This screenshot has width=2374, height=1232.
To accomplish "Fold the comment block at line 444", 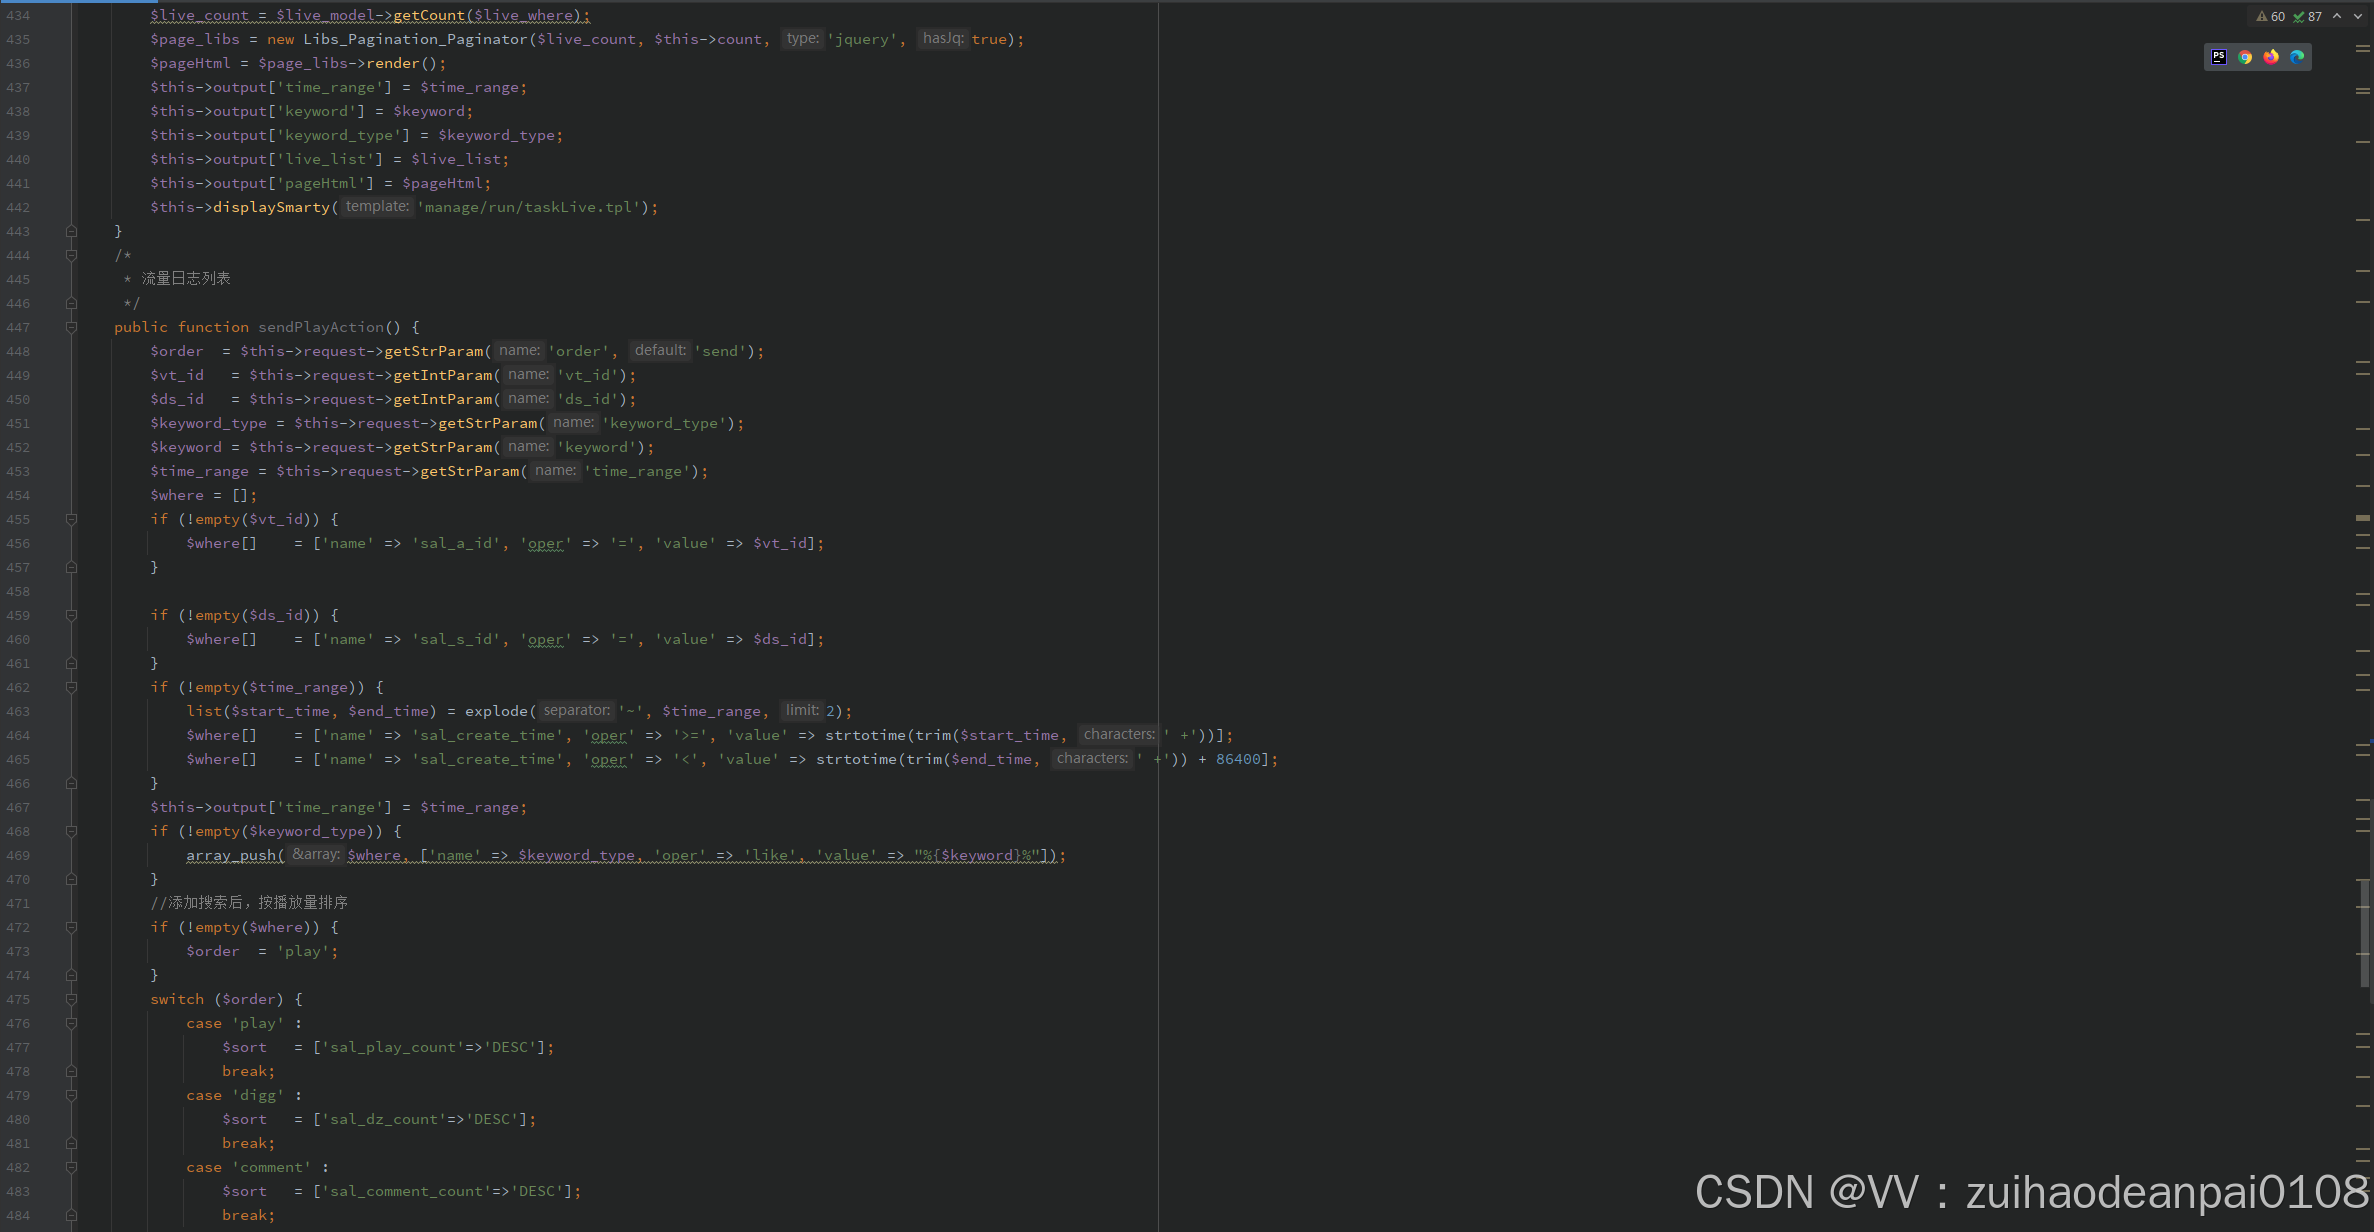I will tap(71, 255).
